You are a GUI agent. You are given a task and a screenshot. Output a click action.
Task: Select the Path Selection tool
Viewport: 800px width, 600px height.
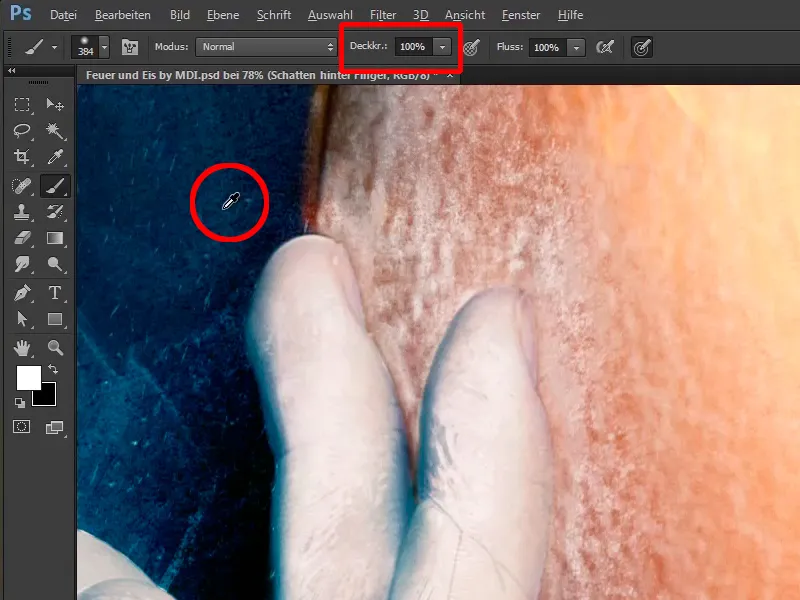click(21, 319)
